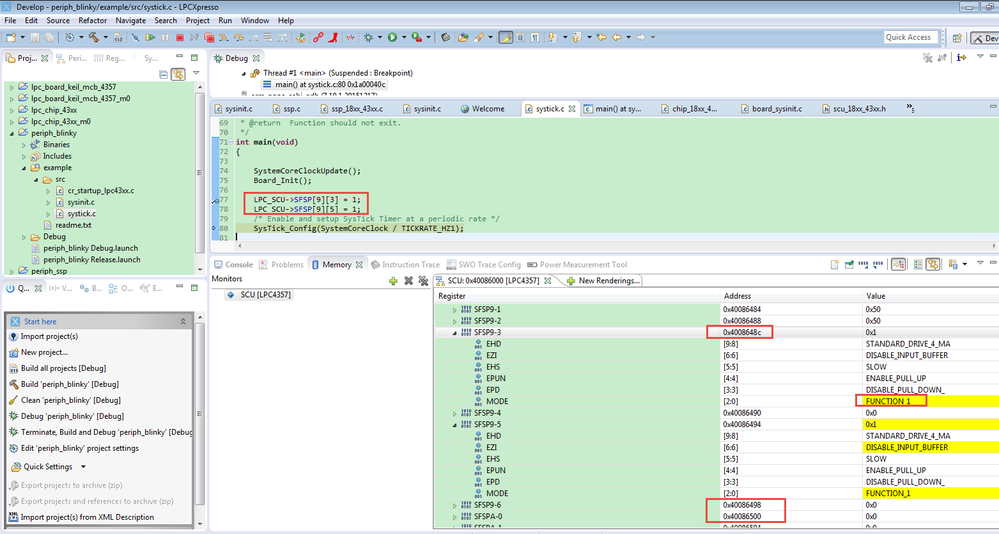This screenshot has height=534, width=999.
Task: Click the Remove Memory Monitor X icon
Action: 408,280
